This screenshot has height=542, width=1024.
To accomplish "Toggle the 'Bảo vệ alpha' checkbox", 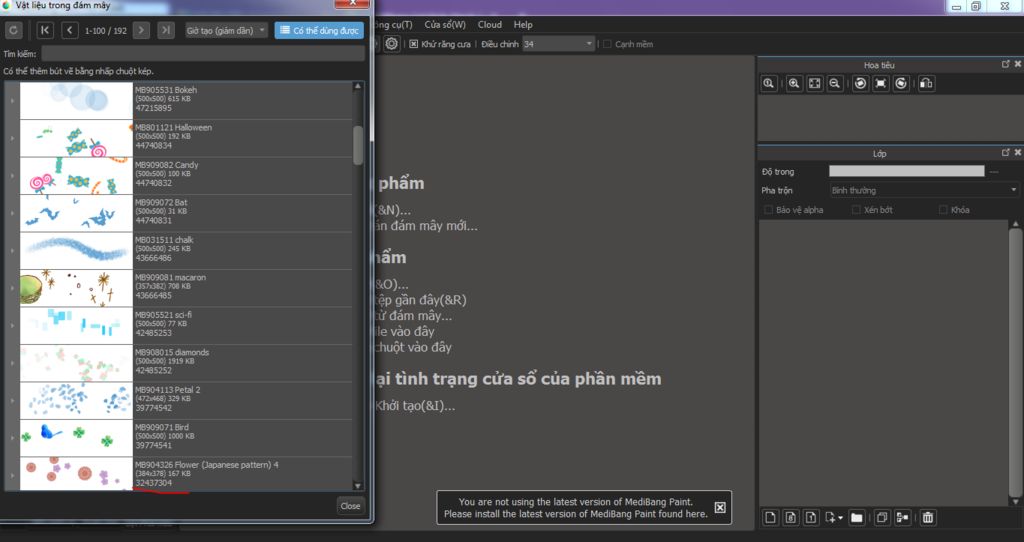I will click(x=769, y=210).
